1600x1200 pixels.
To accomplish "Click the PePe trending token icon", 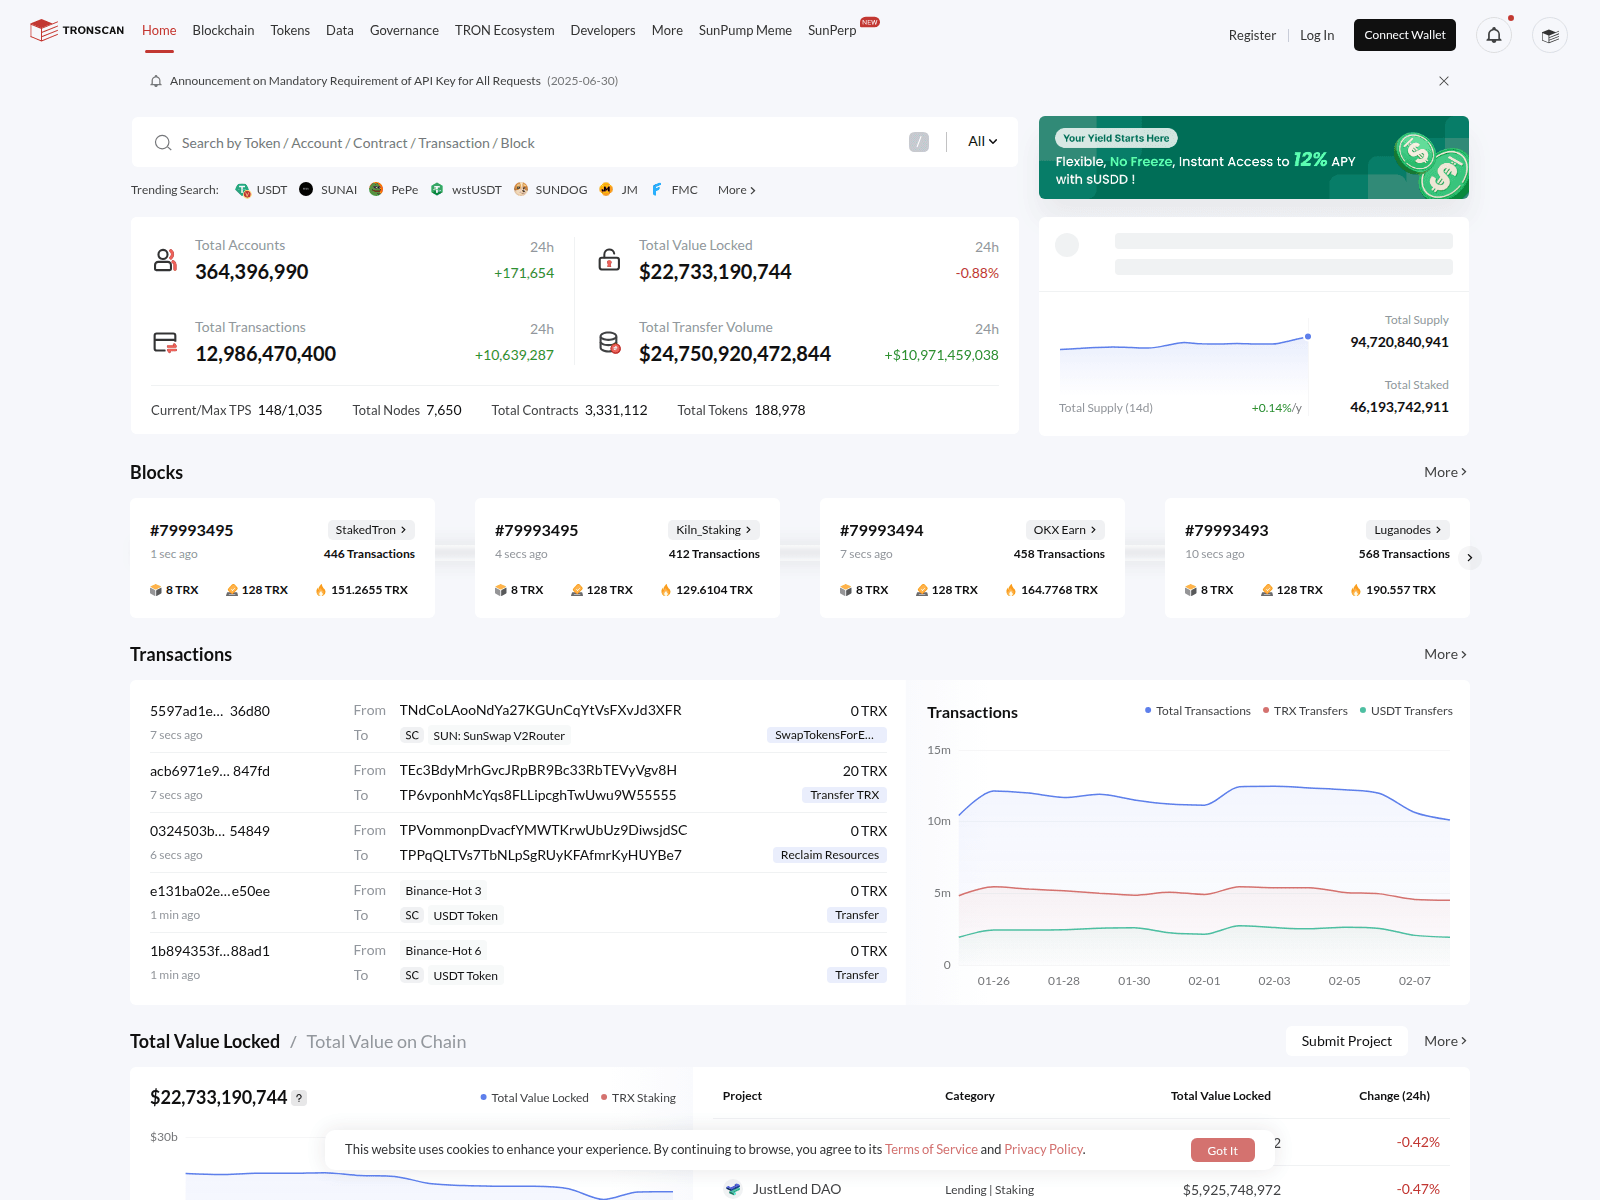I will point(376,189).
